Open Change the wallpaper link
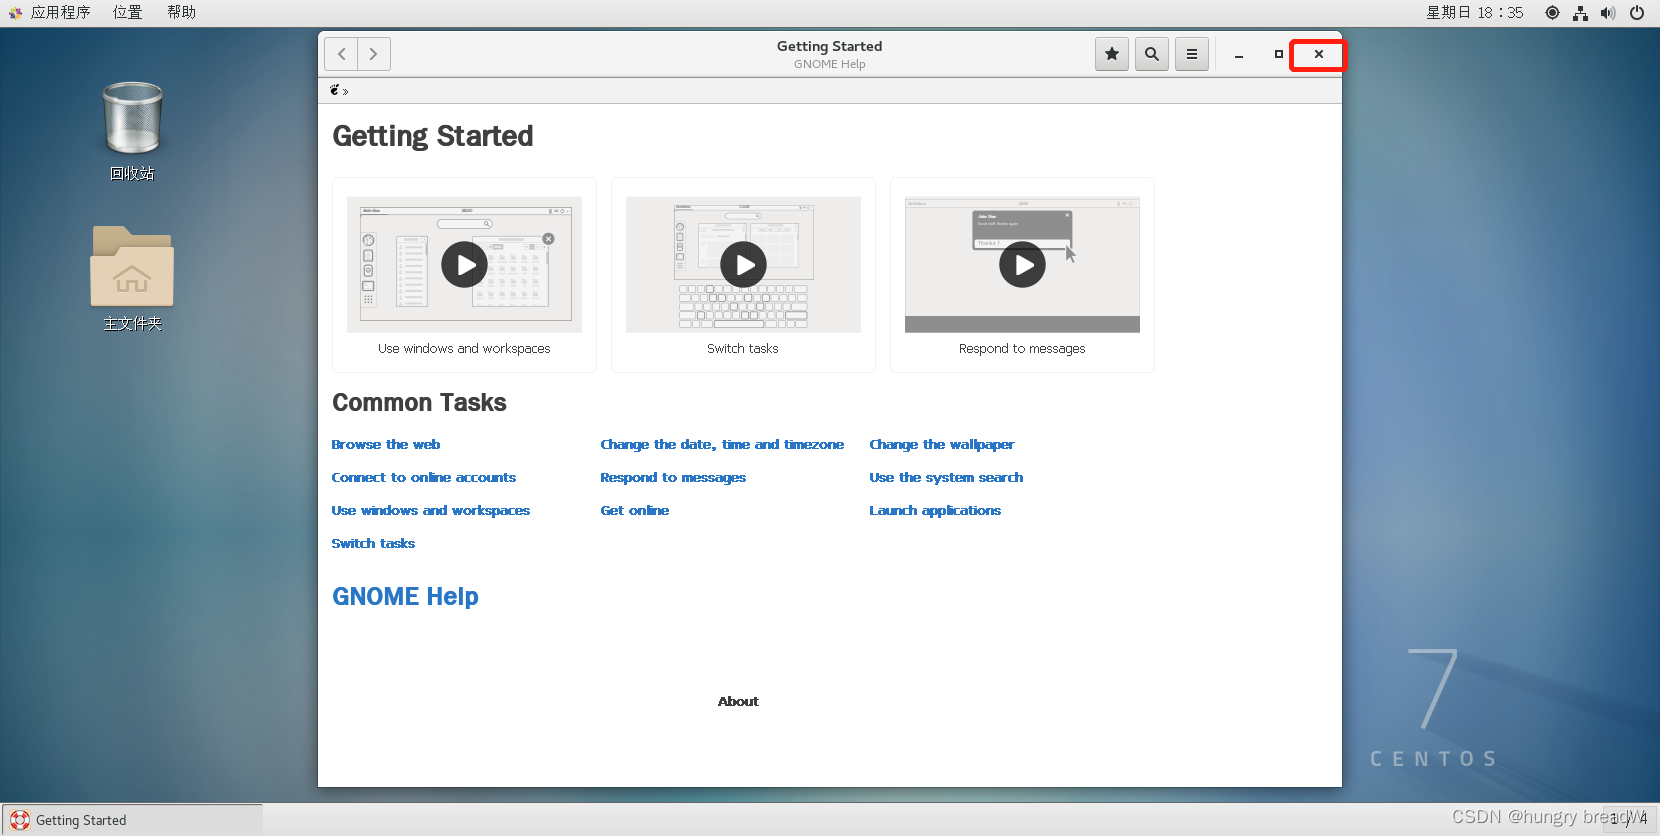Screen dimensions: 1660x836 pyautogui.click(x=942, y=445)
